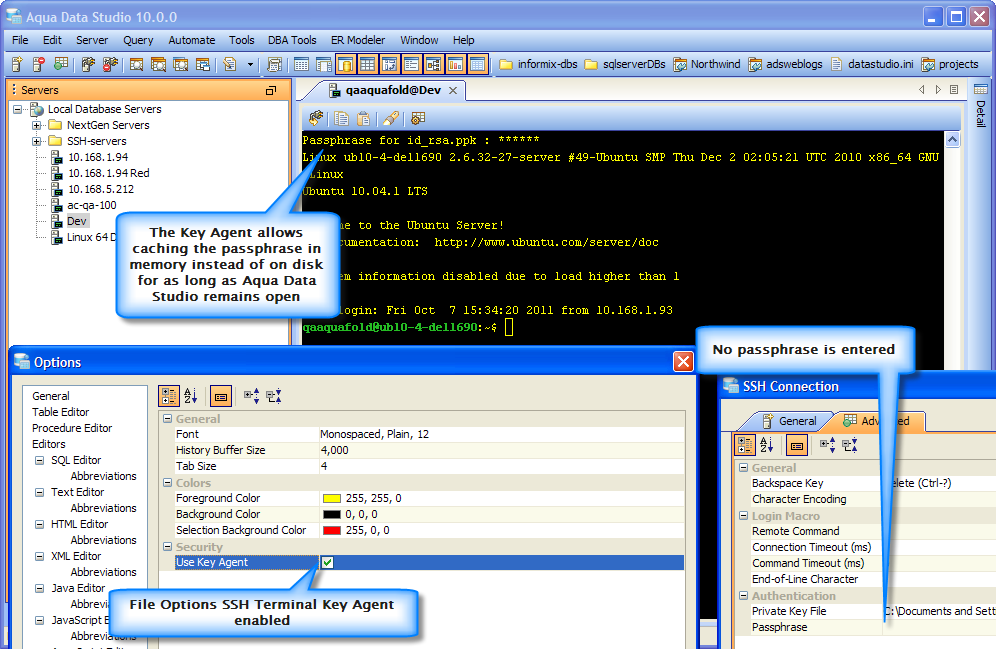Close the Options dialog
This screenshot has height=649, width=996.
pyautogui.click(x=683, y=361)
